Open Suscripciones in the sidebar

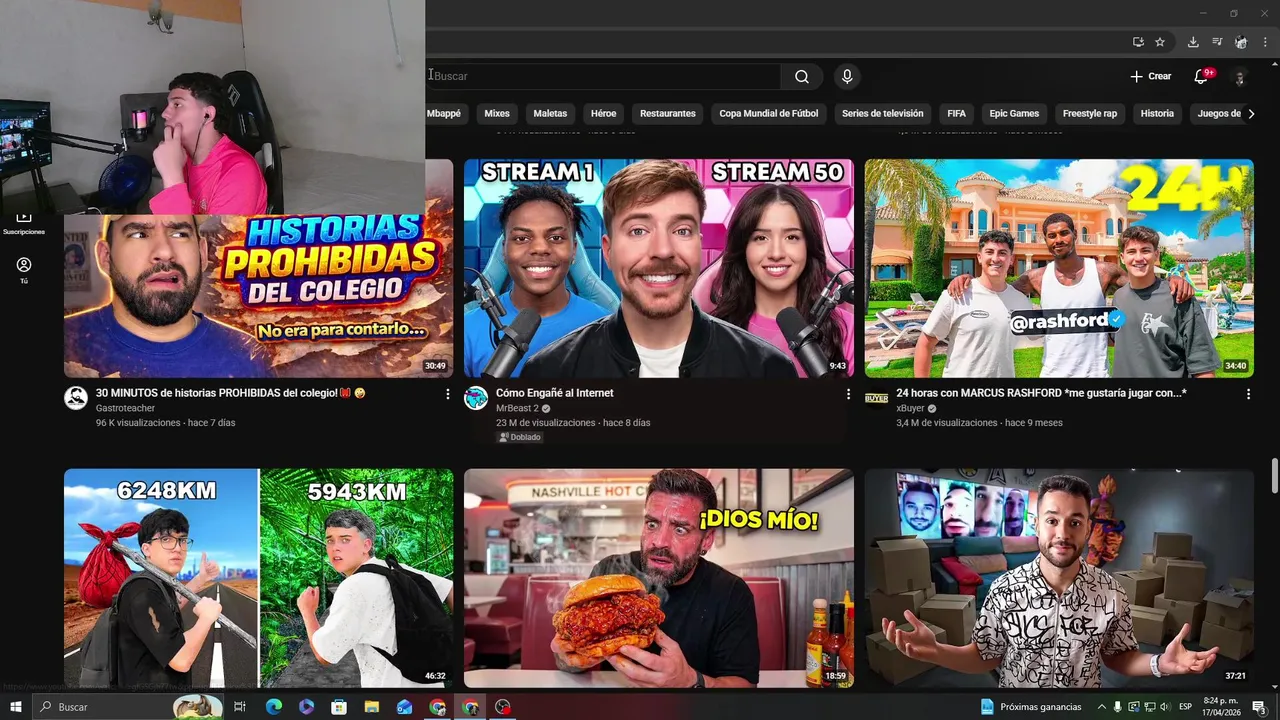tap(24, 222)
